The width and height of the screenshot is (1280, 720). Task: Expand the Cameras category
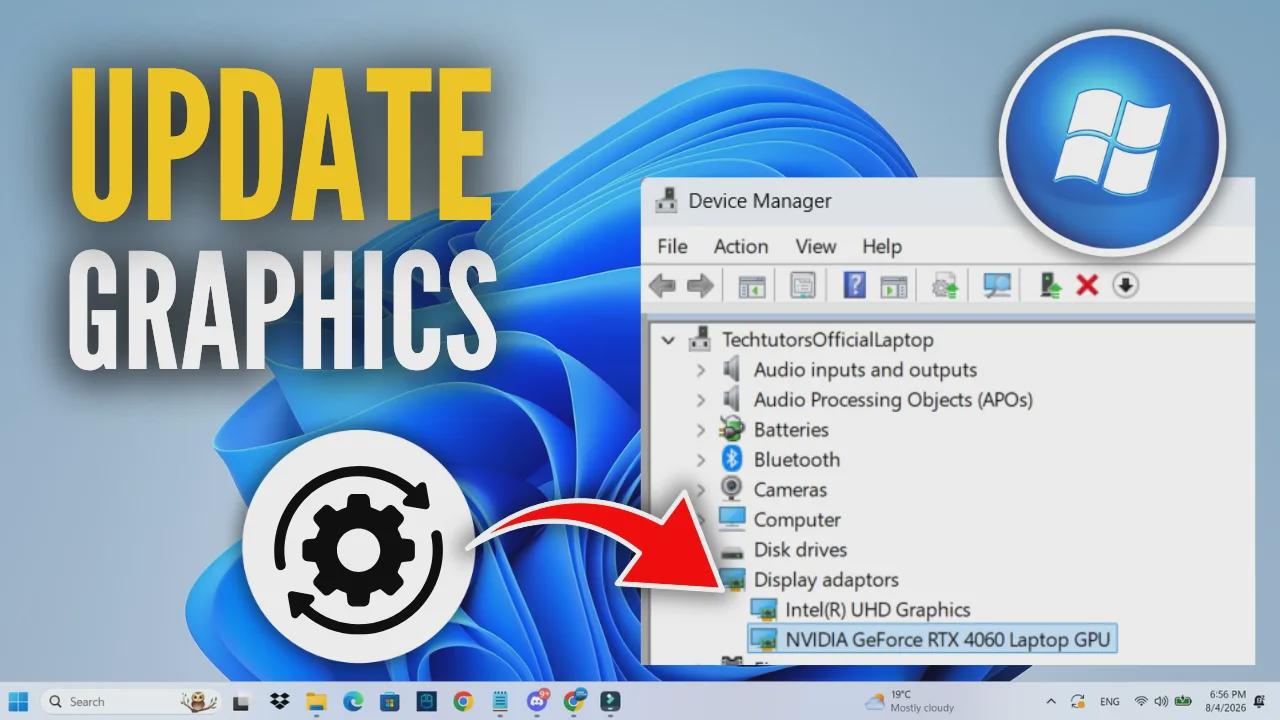click(x=700, y=490)
